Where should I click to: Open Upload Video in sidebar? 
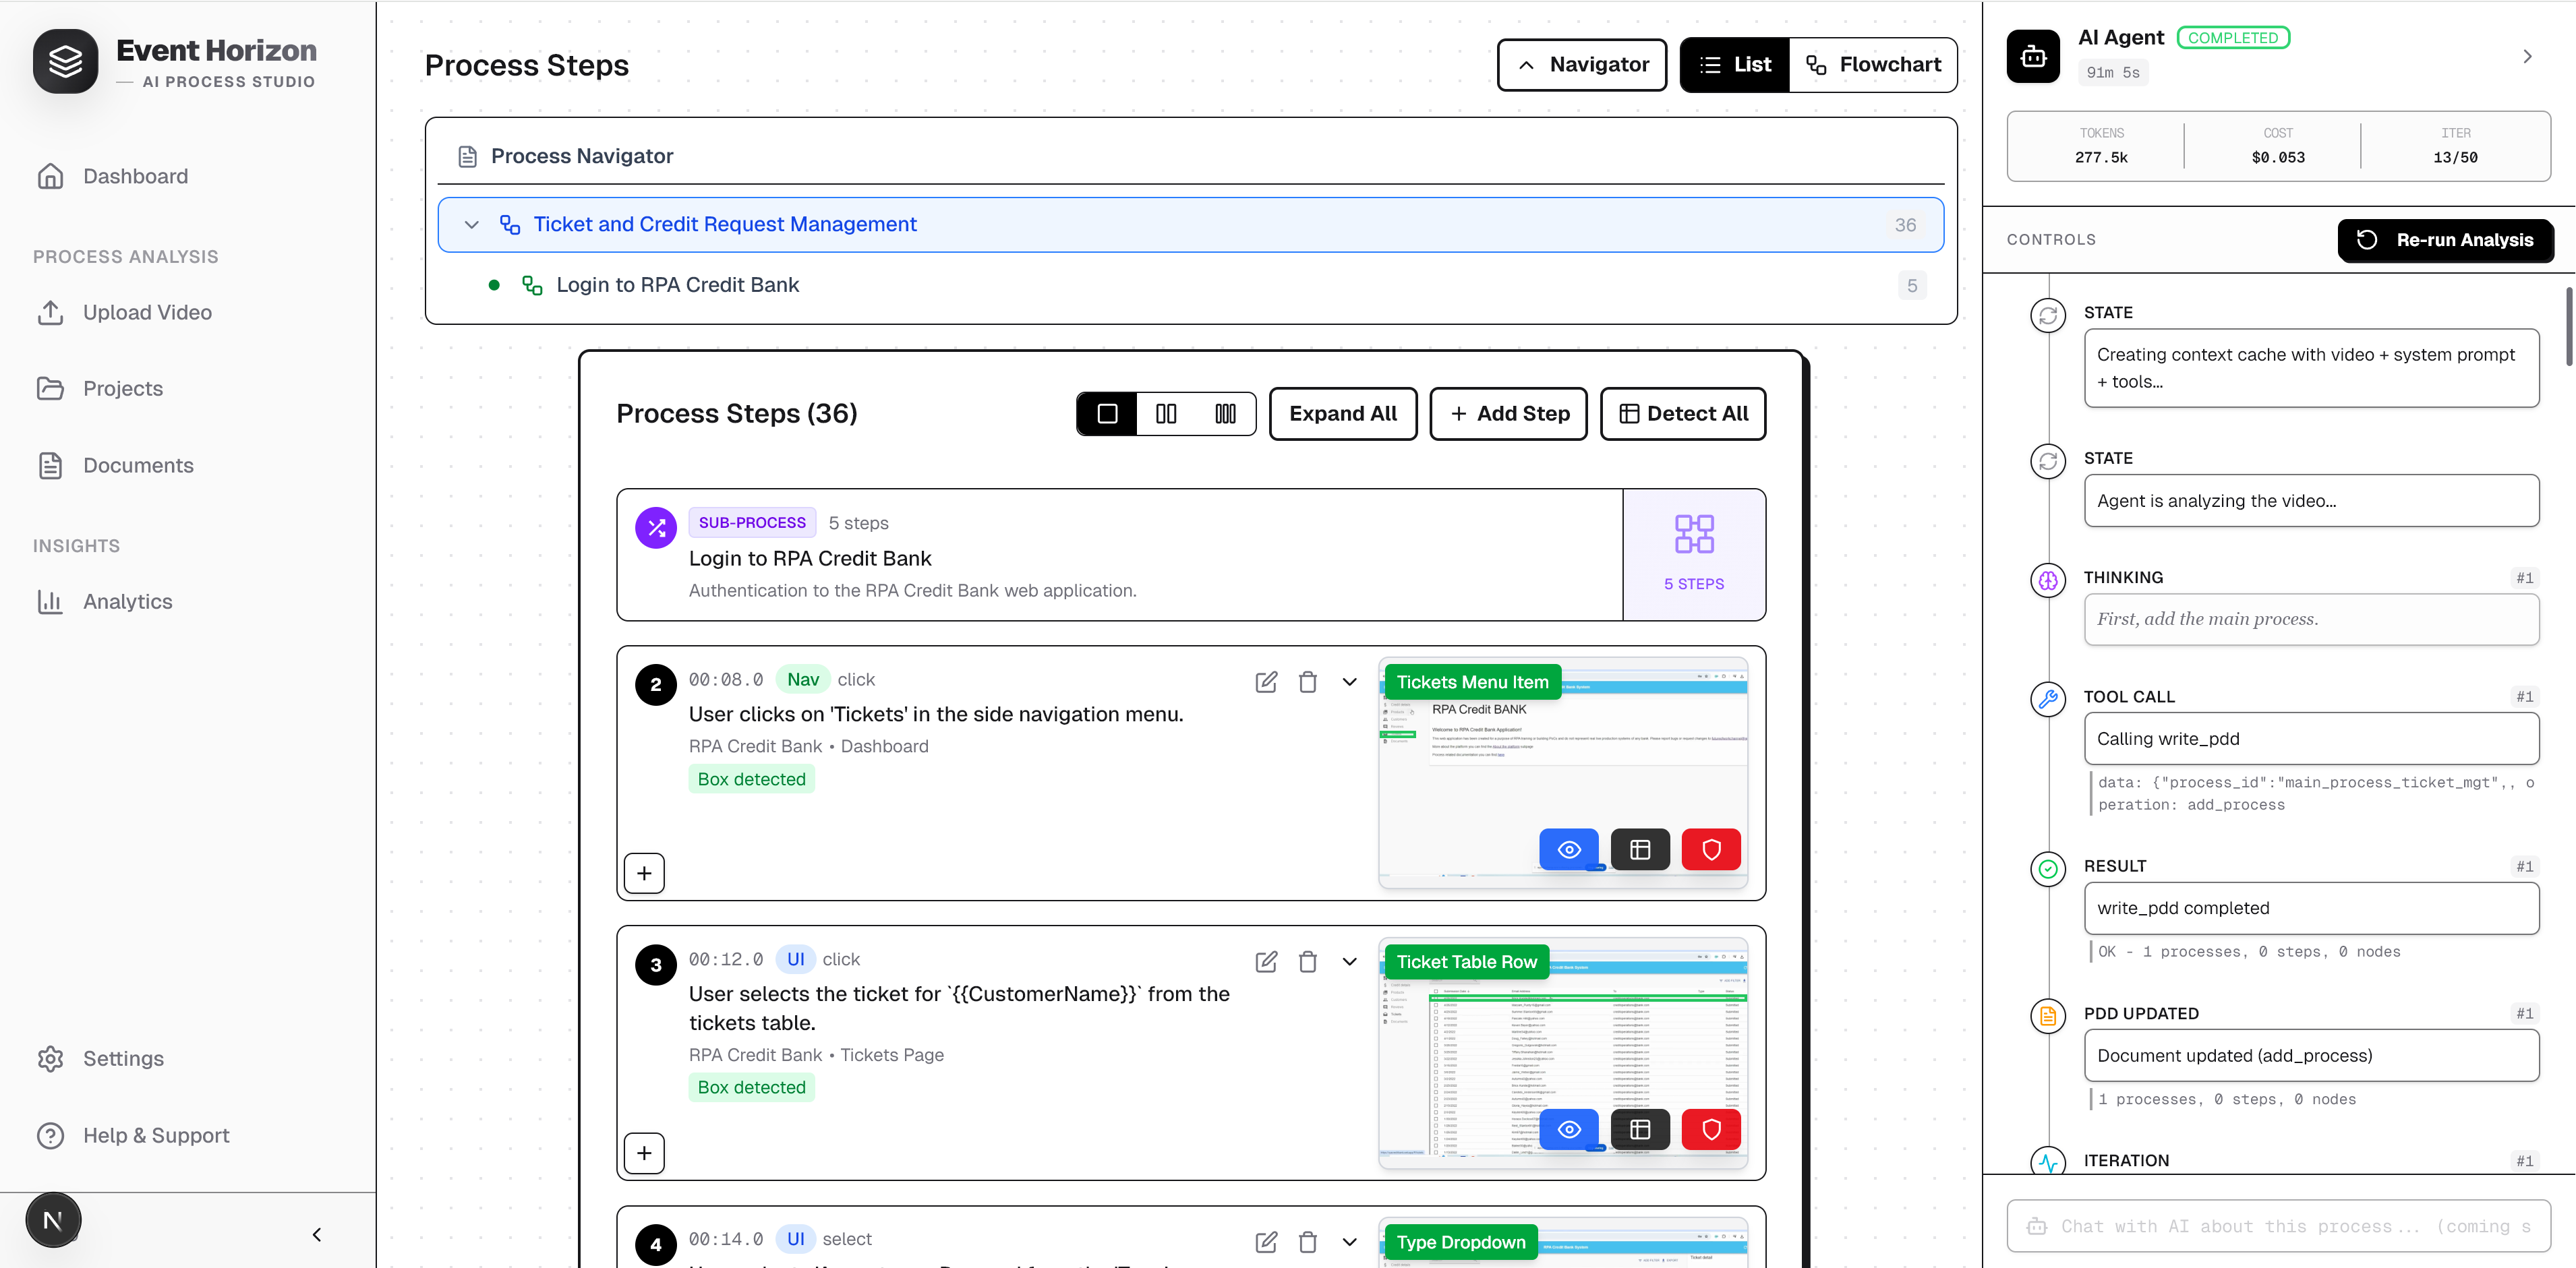(x=147, y=313)
